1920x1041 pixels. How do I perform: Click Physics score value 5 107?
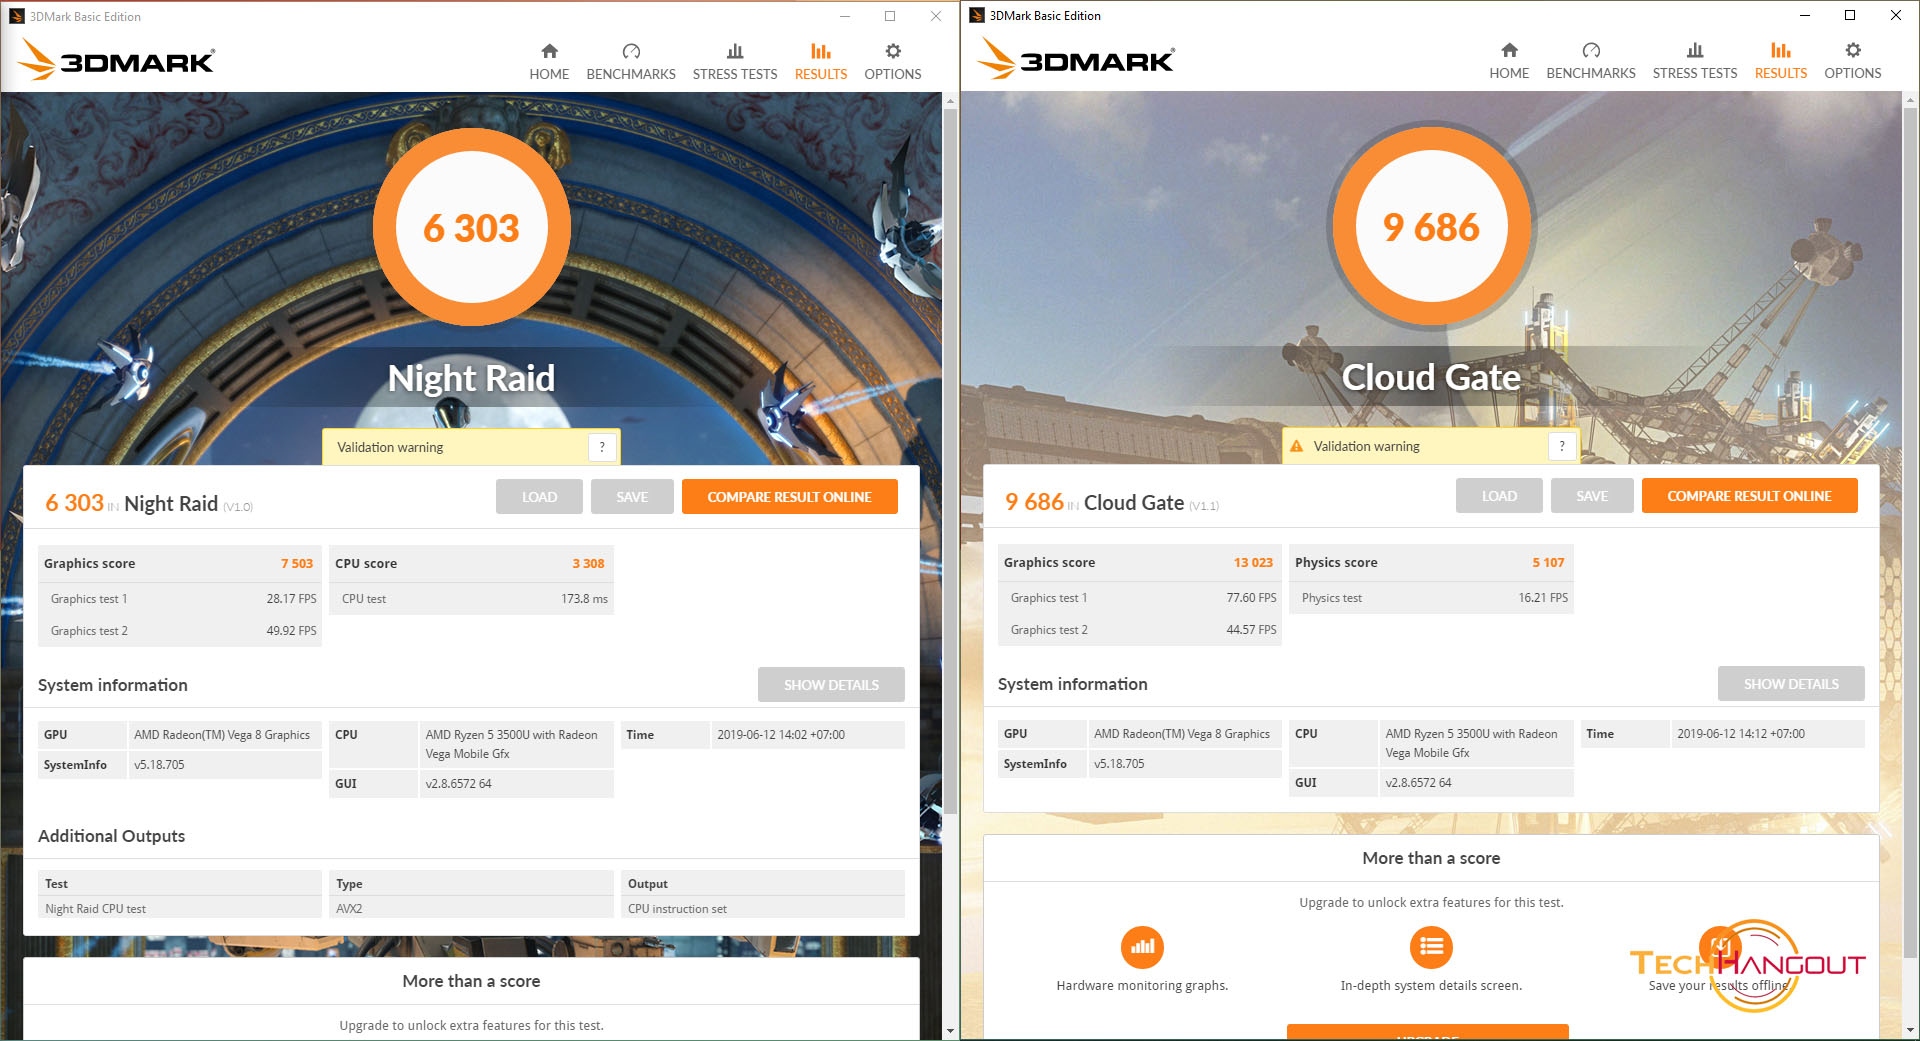(x=1548, y=563)
